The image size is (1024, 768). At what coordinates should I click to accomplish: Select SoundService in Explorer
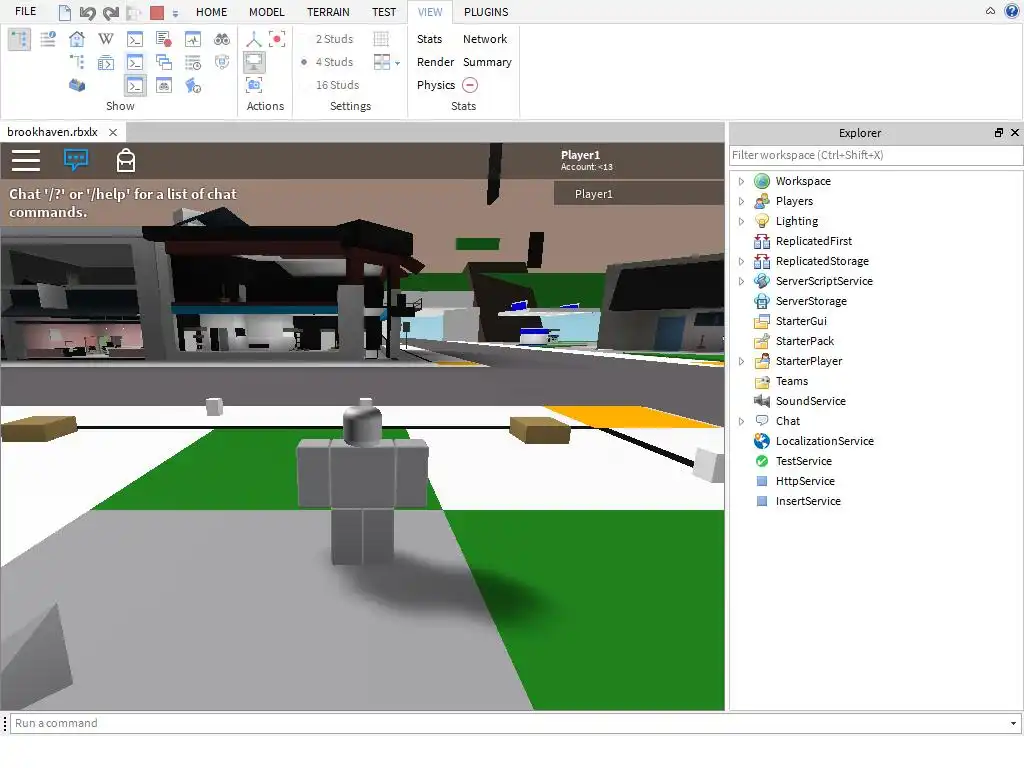[810, 401]
